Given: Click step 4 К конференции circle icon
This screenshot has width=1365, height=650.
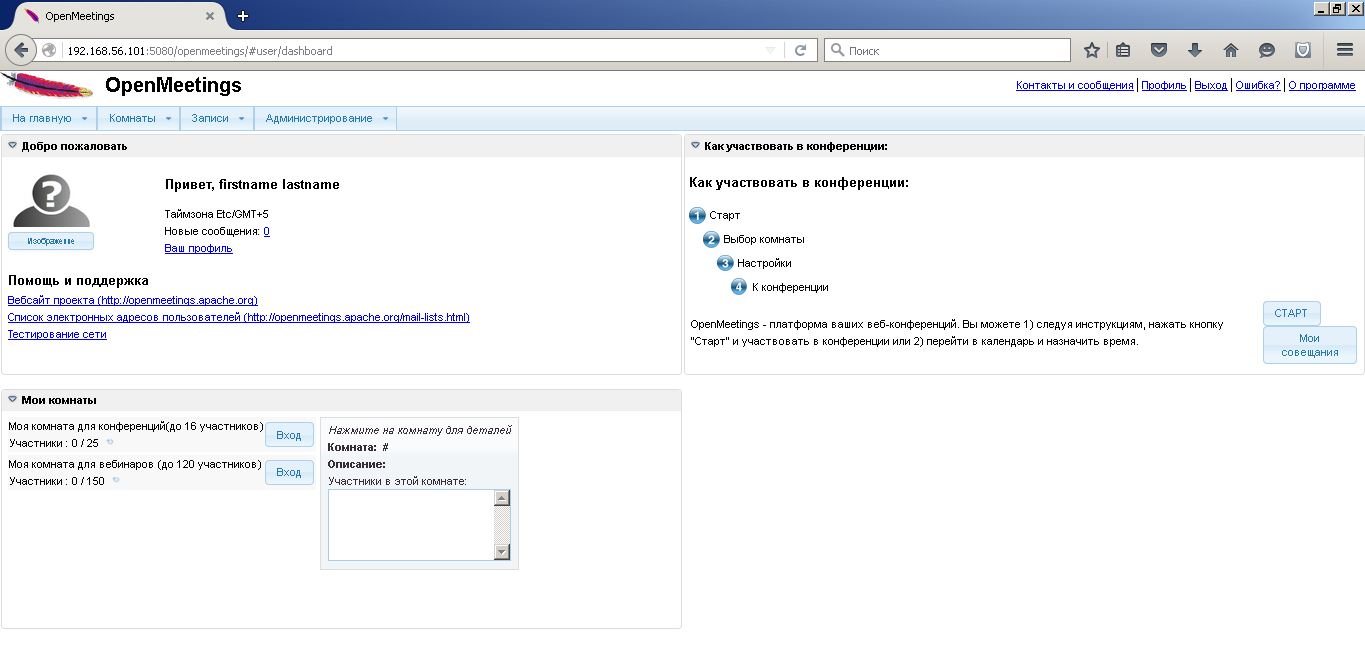Looking at the screenshot, I should point(739,287).
